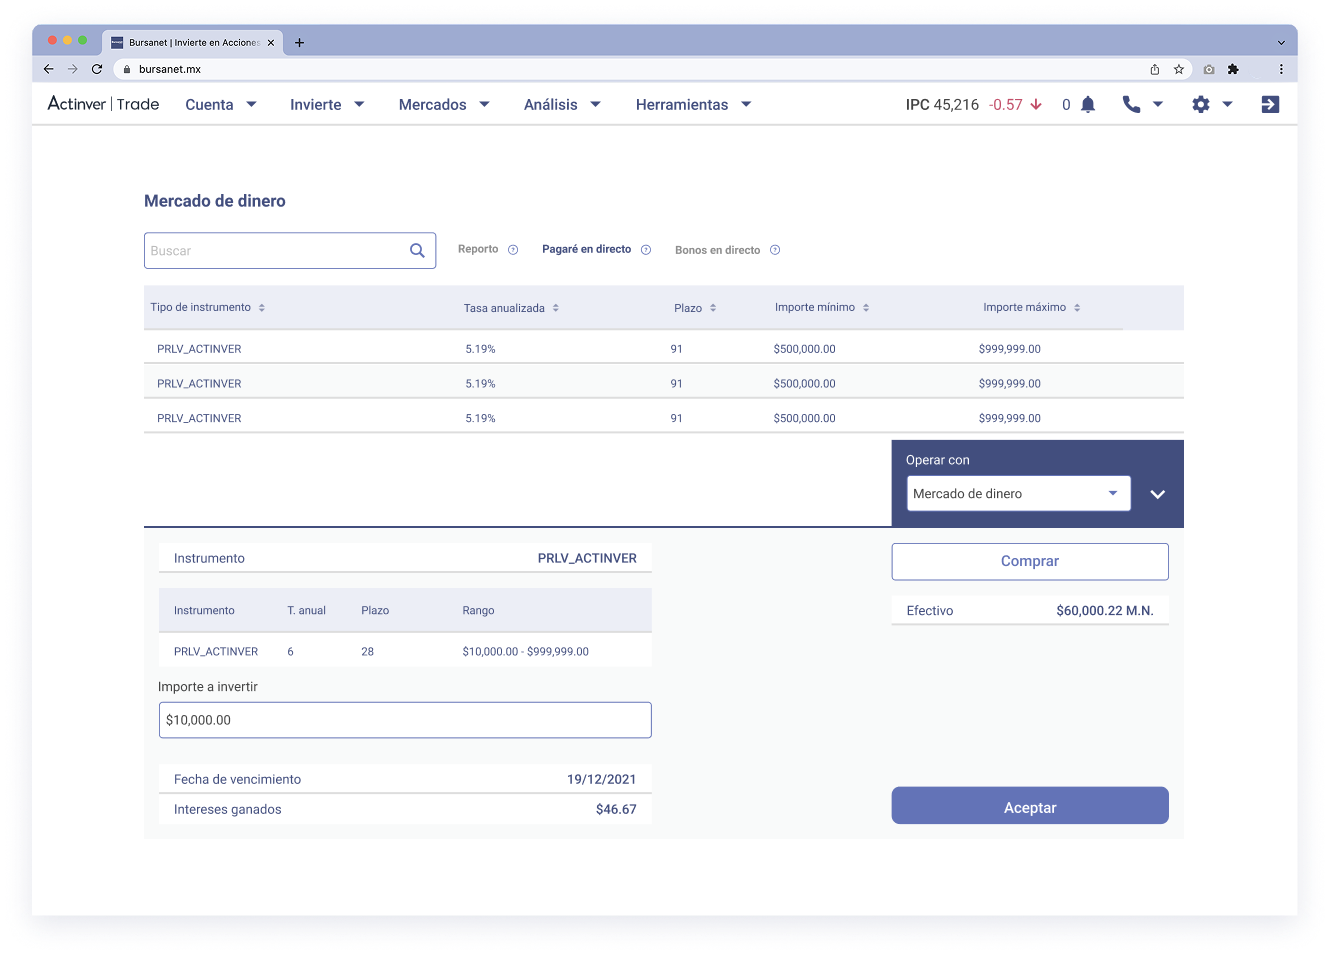Click the notification bell icon
Viewport: 1330px width, 956px height.
click(x=1086, y=104)
